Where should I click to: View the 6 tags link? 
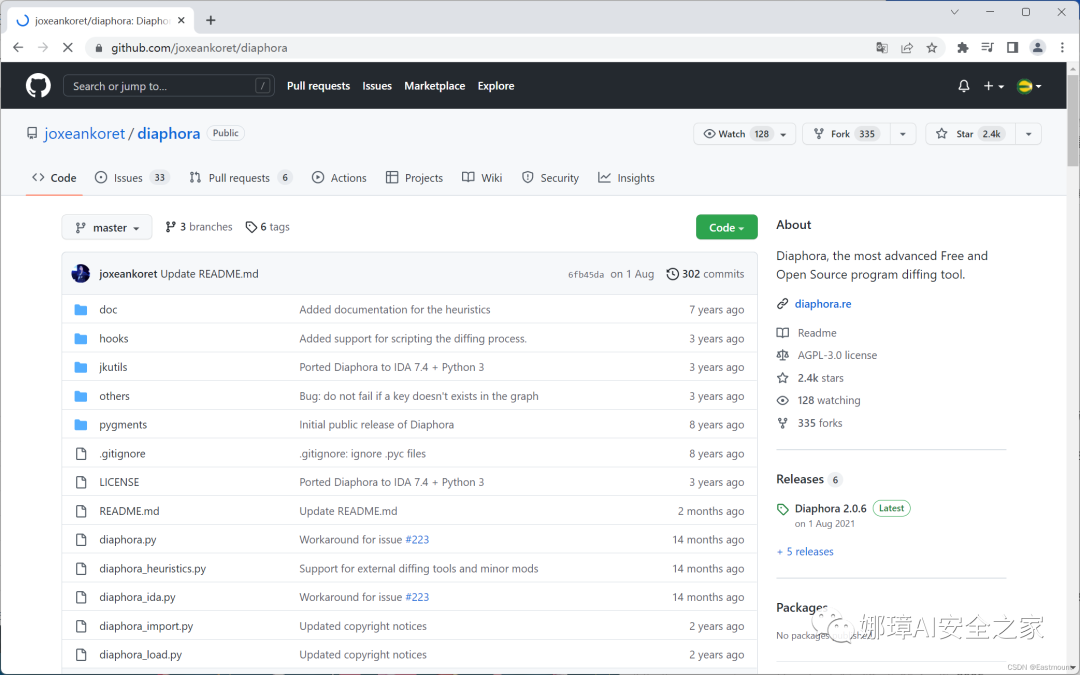(268, 227)
